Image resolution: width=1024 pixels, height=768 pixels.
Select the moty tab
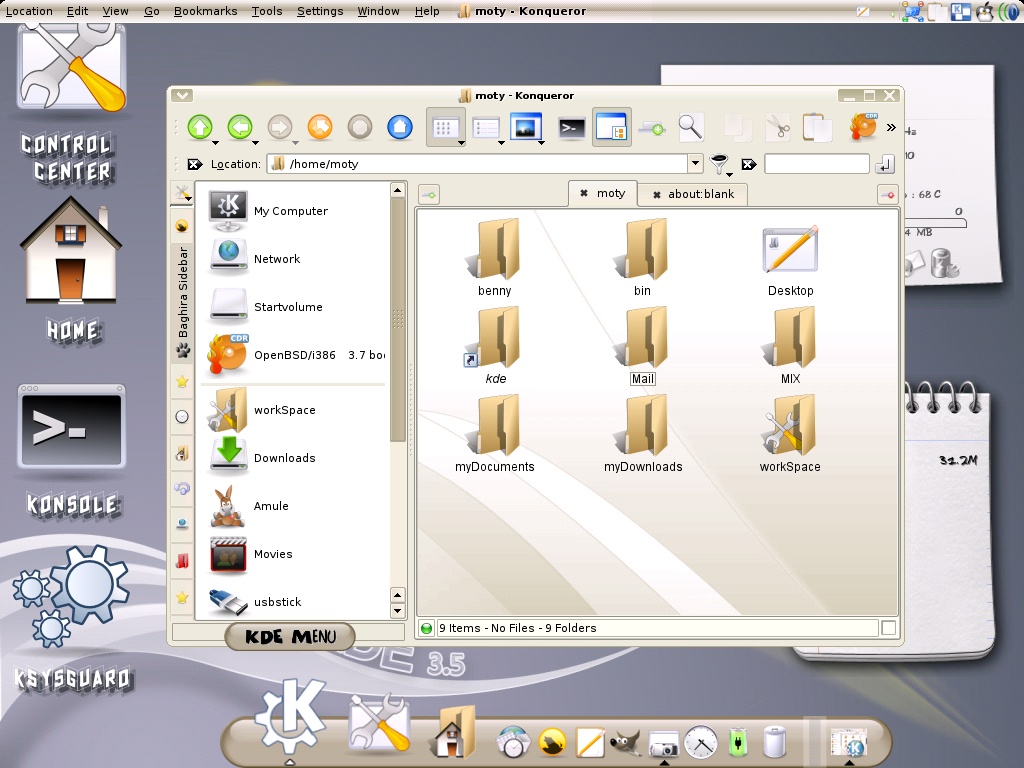pos(602,193)
